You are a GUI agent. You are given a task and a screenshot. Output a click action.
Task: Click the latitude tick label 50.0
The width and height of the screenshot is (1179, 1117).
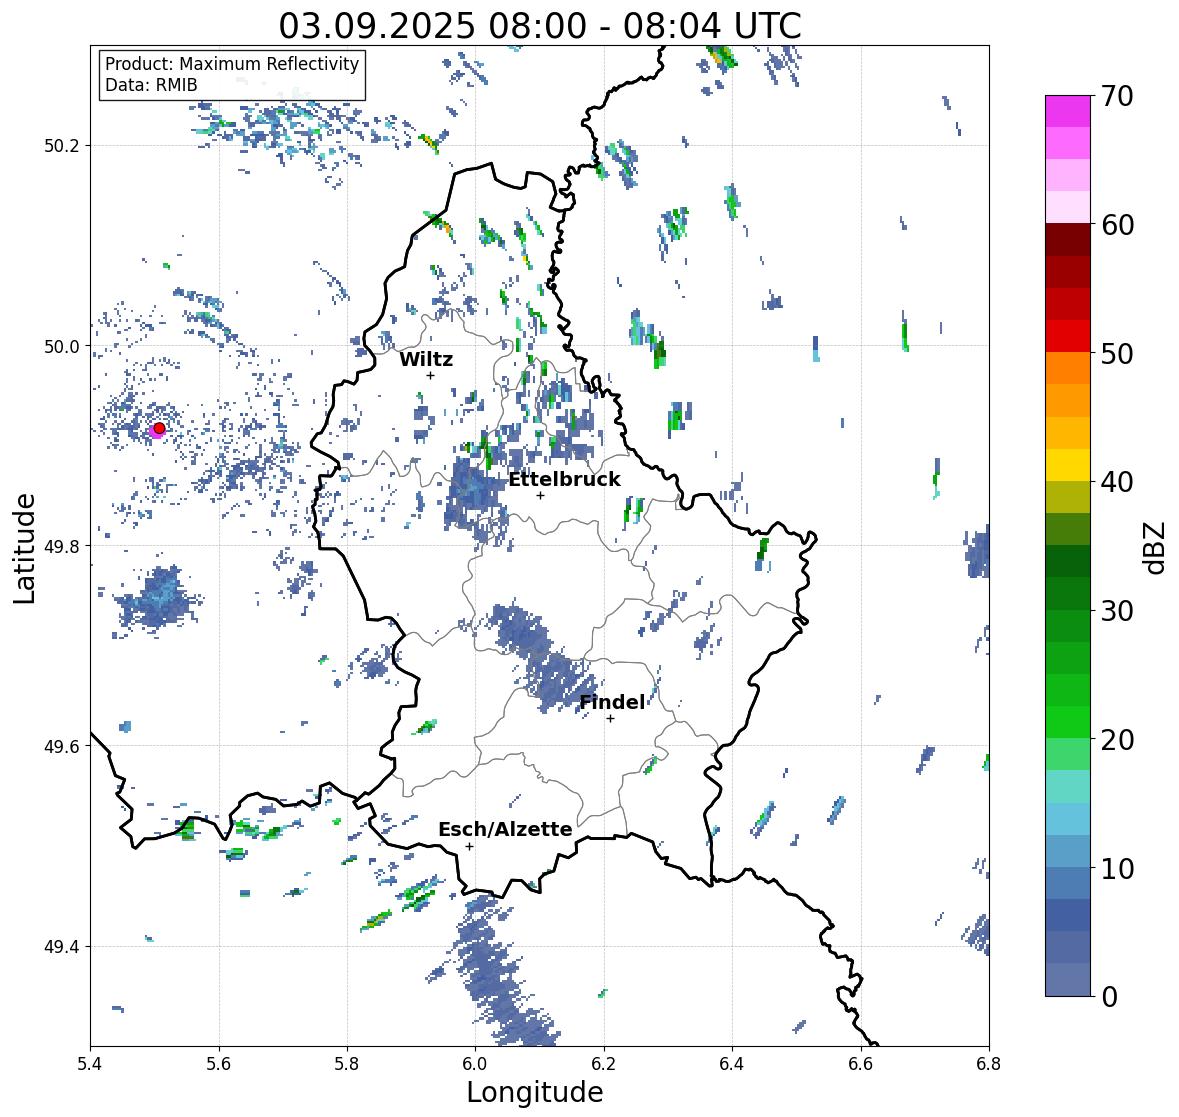pos(62,347)
